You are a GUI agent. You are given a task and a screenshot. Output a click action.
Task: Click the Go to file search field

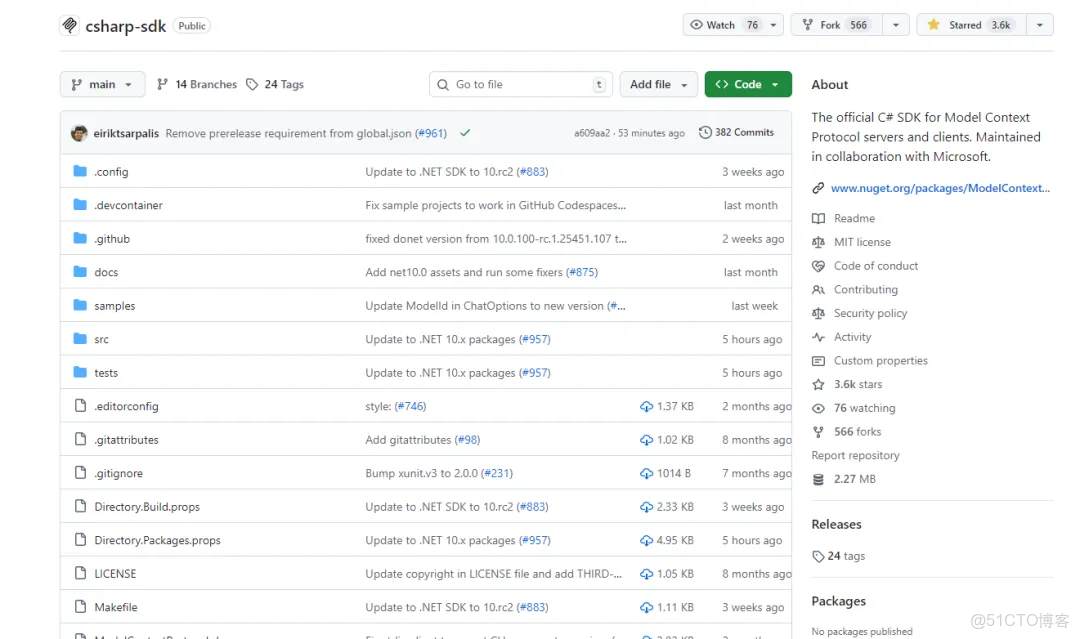521,85
